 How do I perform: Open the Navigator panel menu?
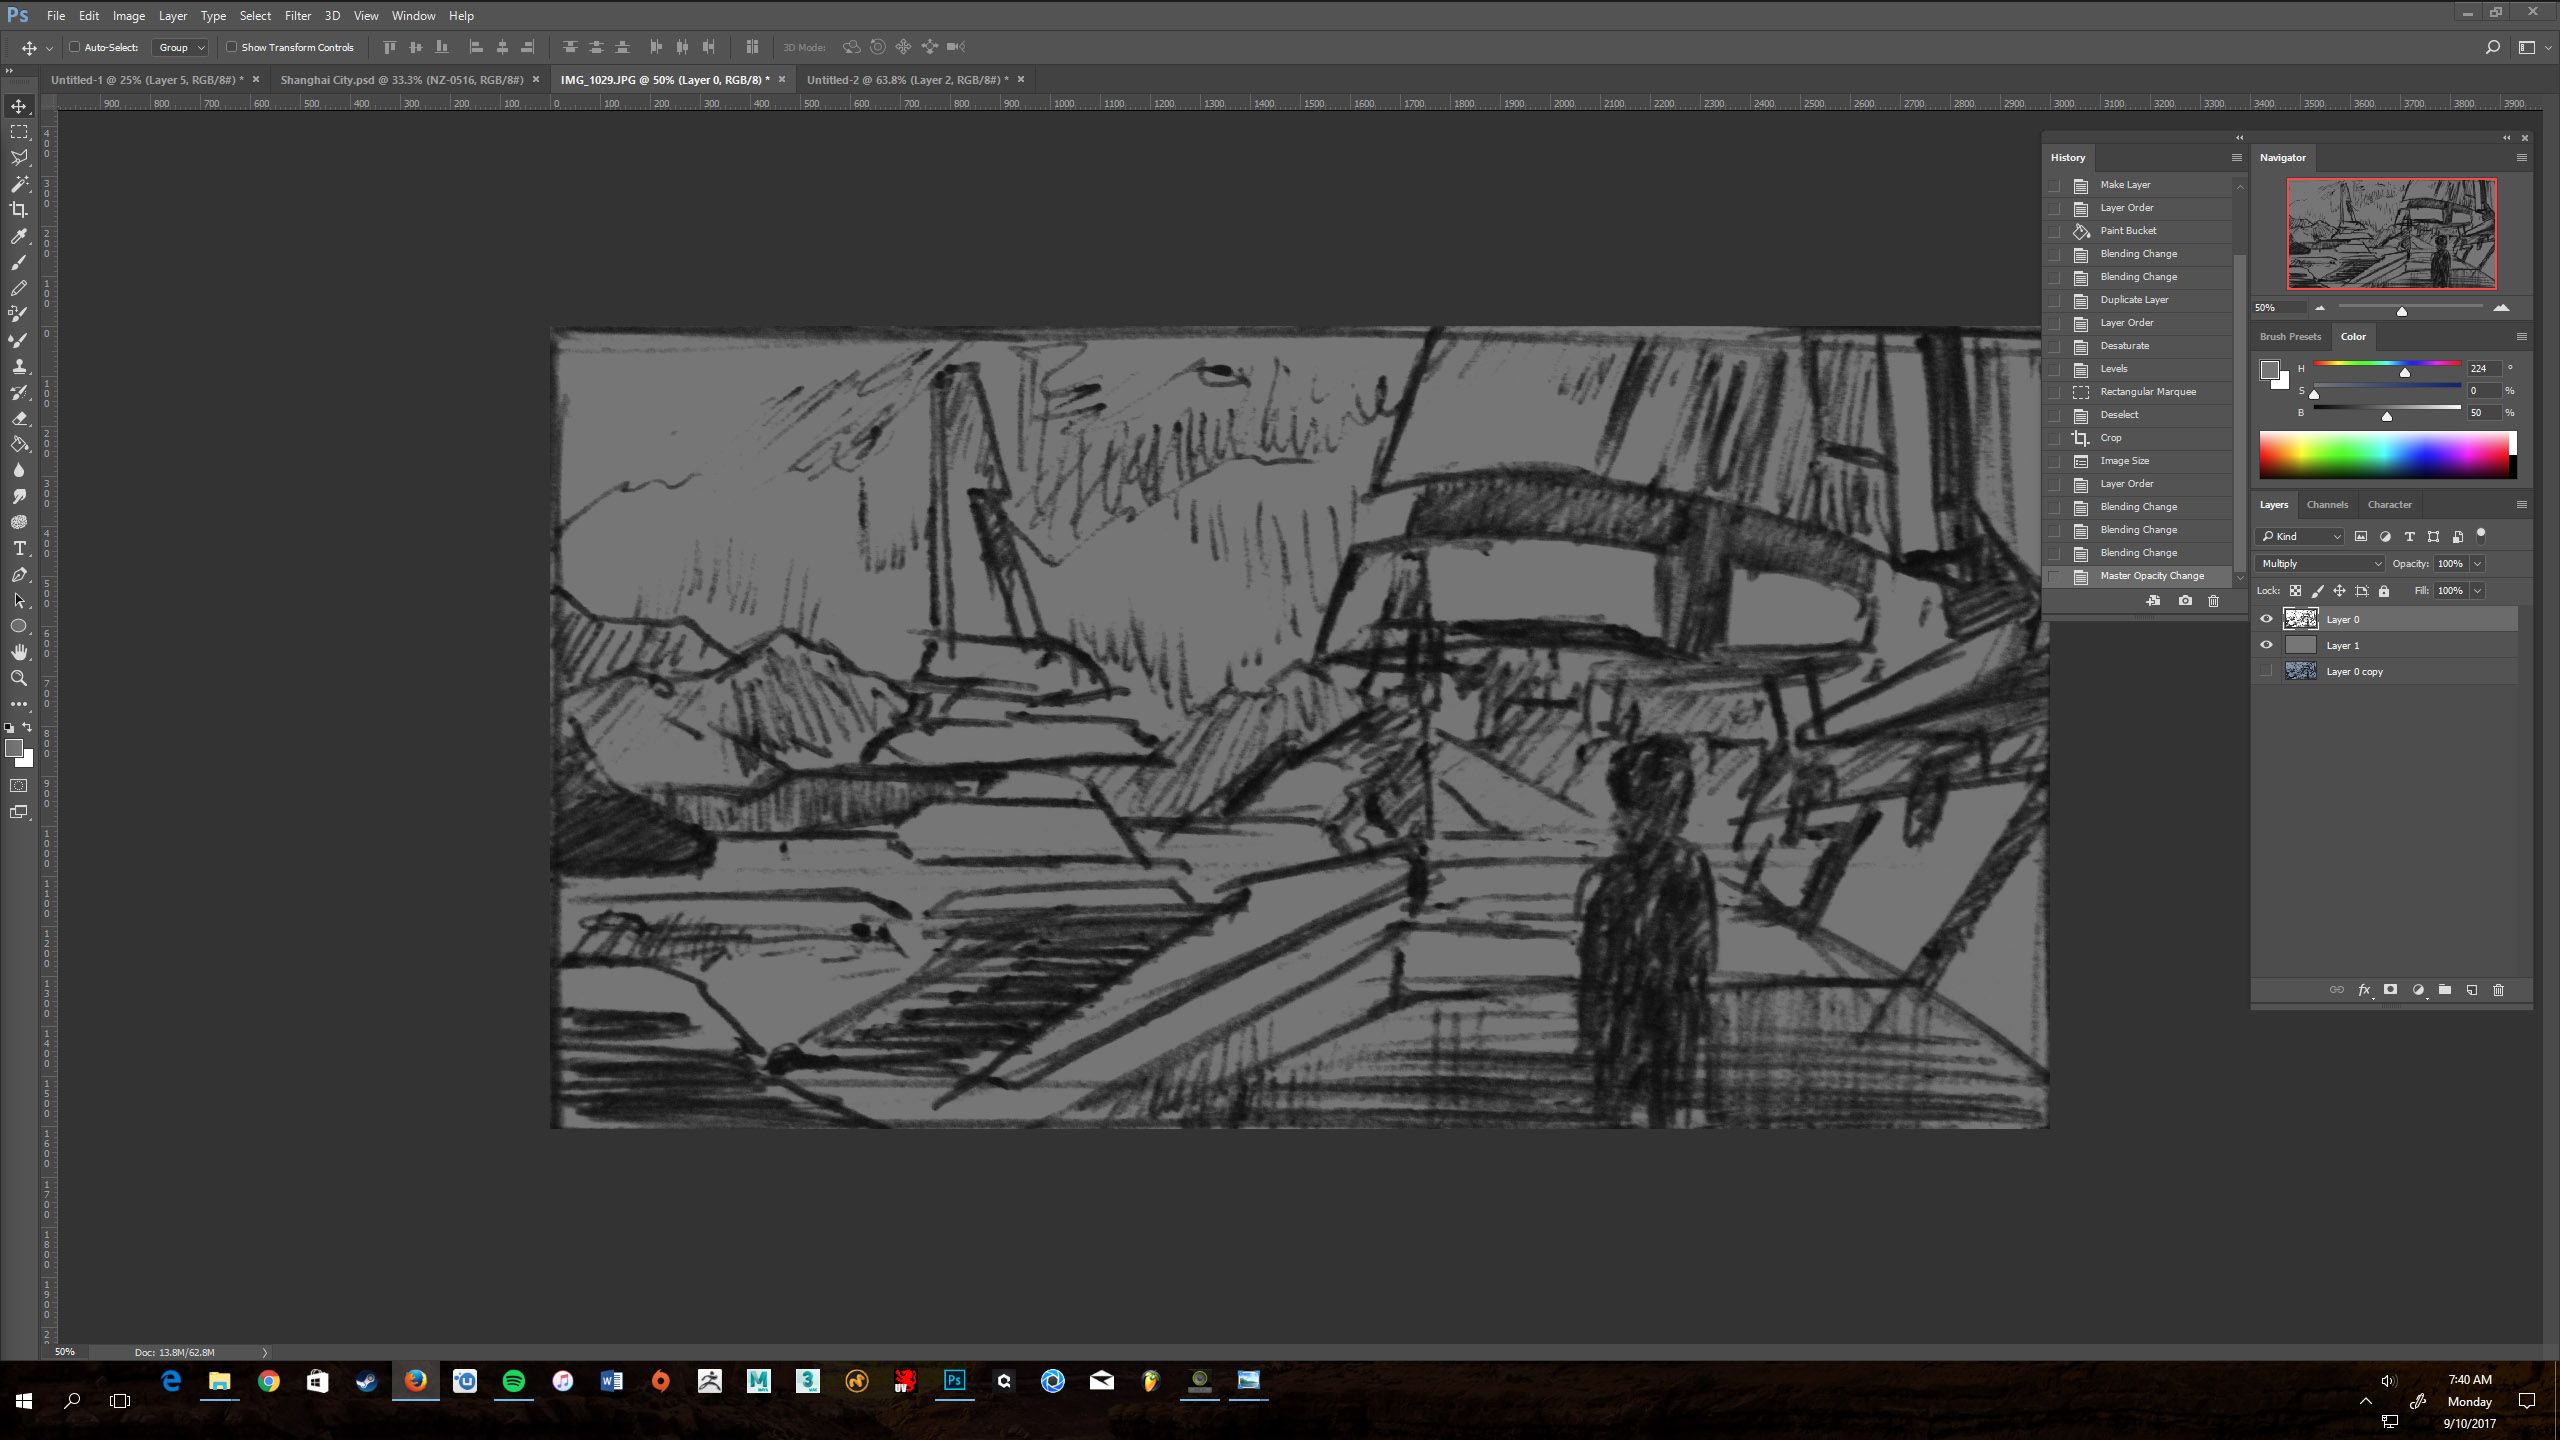click(x=2522, y=158)
